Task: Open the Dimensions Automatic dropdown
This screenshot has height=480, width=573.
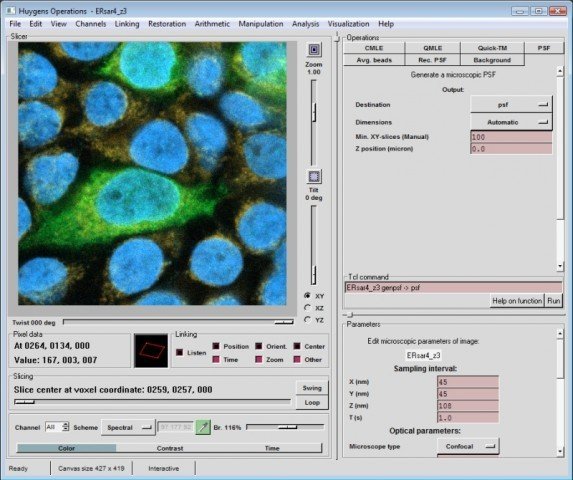Action: 511,122
